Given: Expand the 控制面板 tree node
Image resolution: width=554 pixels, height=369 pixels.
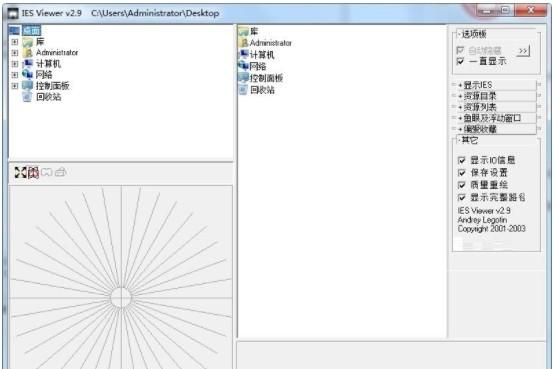Looking at the screenshot, I should coord(15,86).
